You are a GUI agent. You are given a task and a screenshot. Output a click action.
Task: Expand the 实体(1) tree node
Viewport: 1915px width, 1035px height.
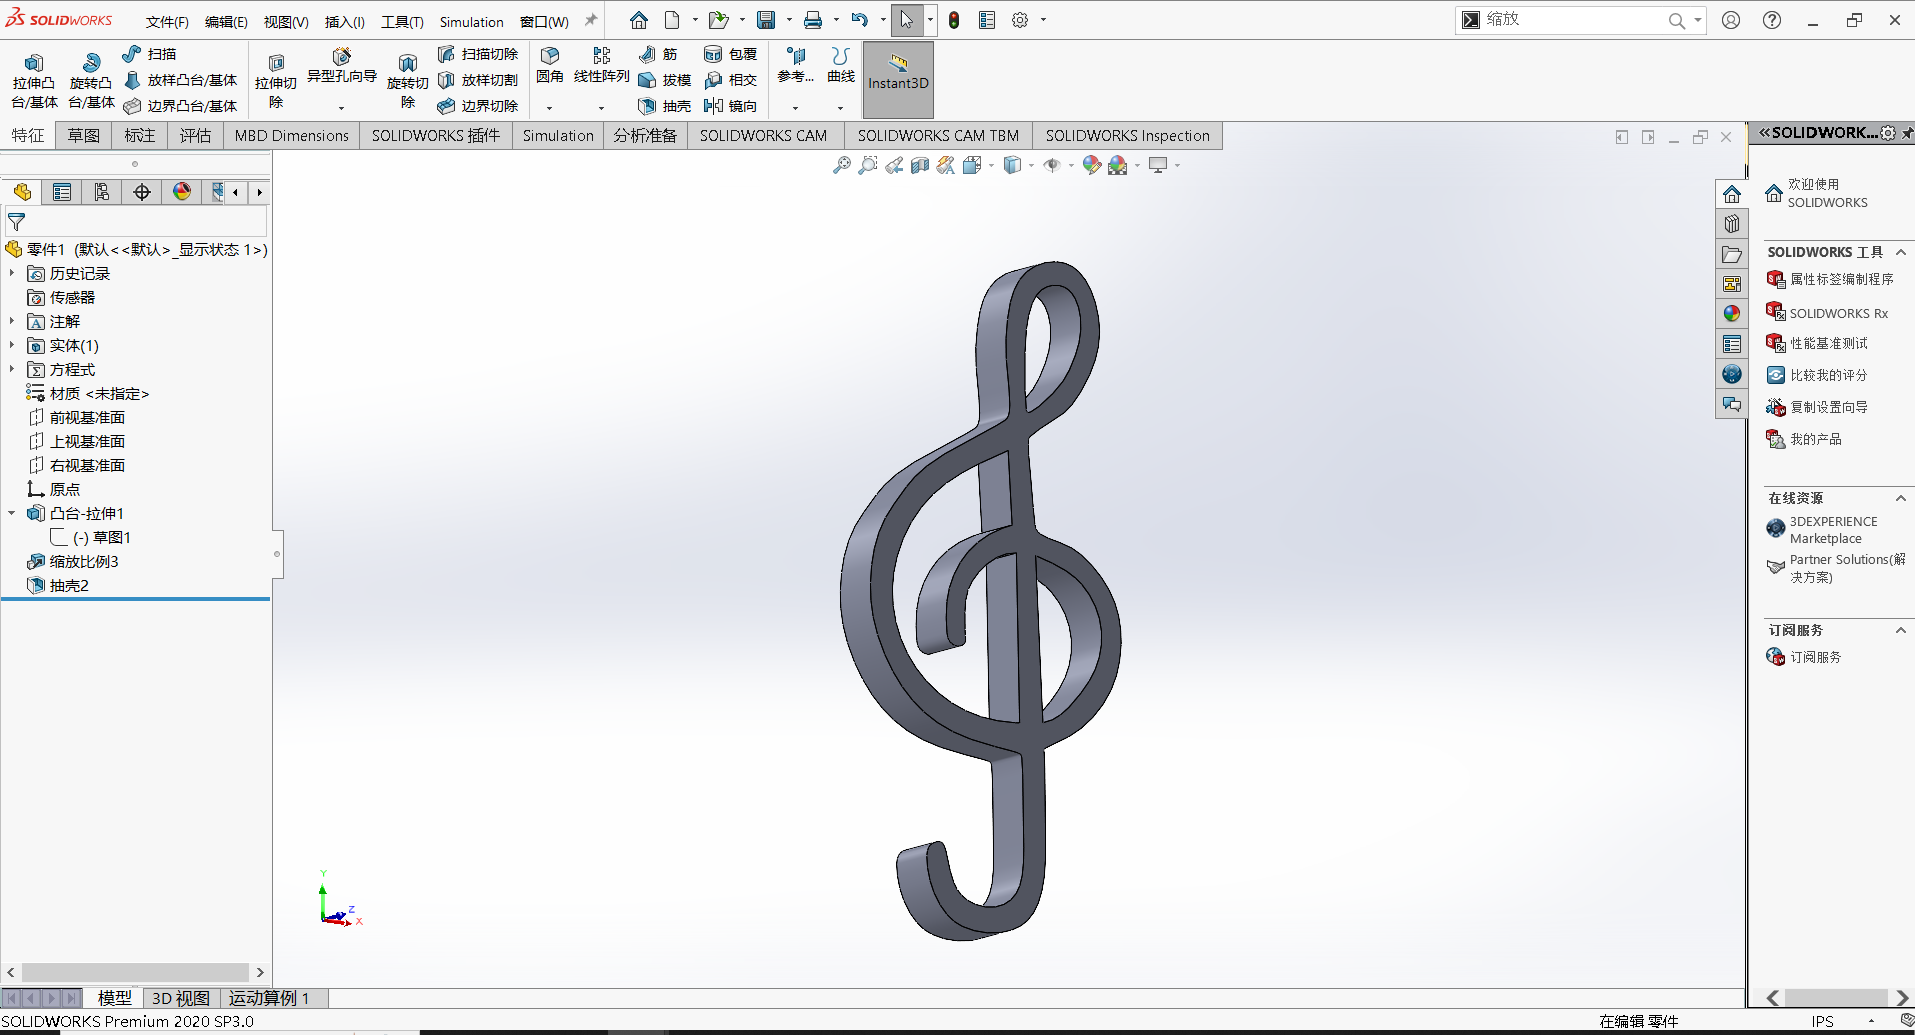pyautogui.click(x=12, y=345)
